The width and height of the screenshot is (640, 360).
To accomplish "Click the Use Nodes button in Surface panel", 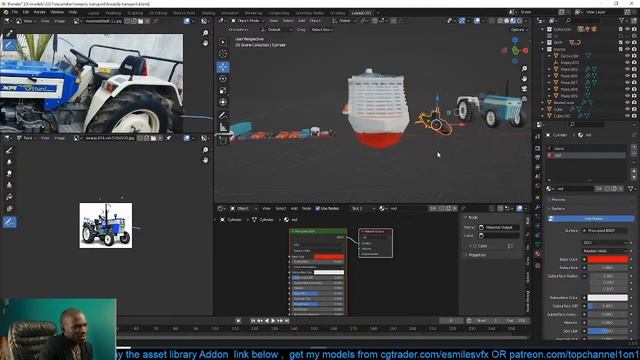I will pos(591,219).
